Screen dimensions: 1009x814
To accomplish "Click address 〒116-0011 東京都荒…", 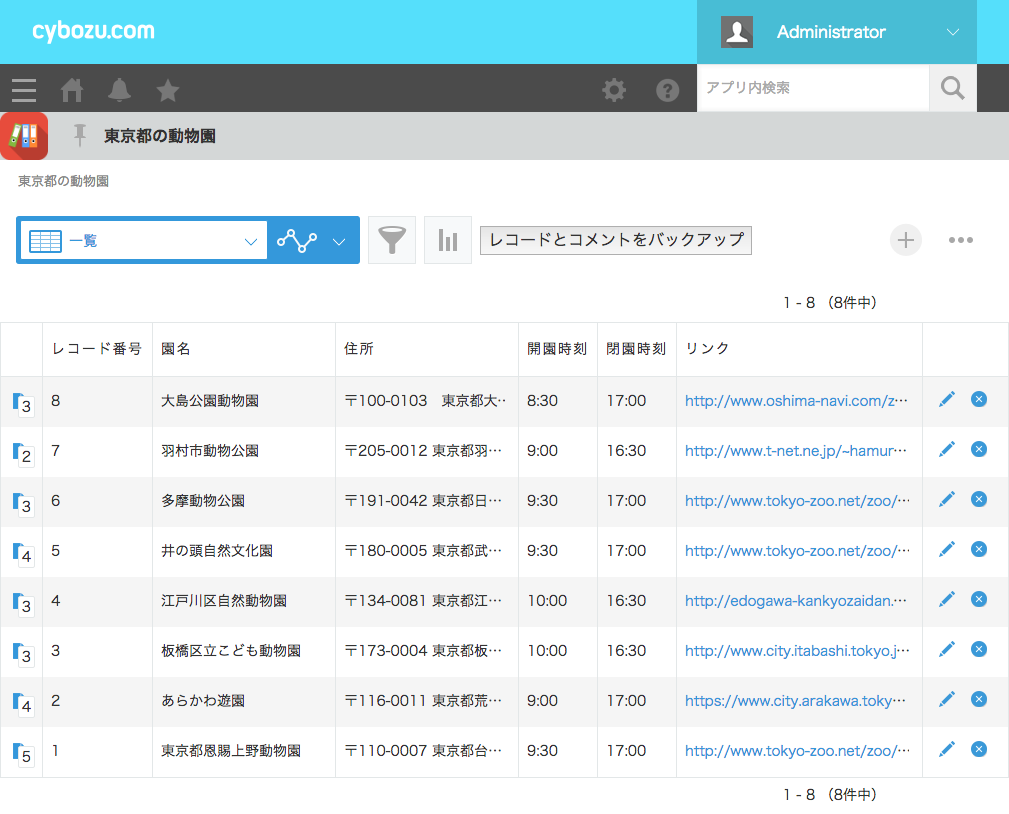I will pos(423,701).
